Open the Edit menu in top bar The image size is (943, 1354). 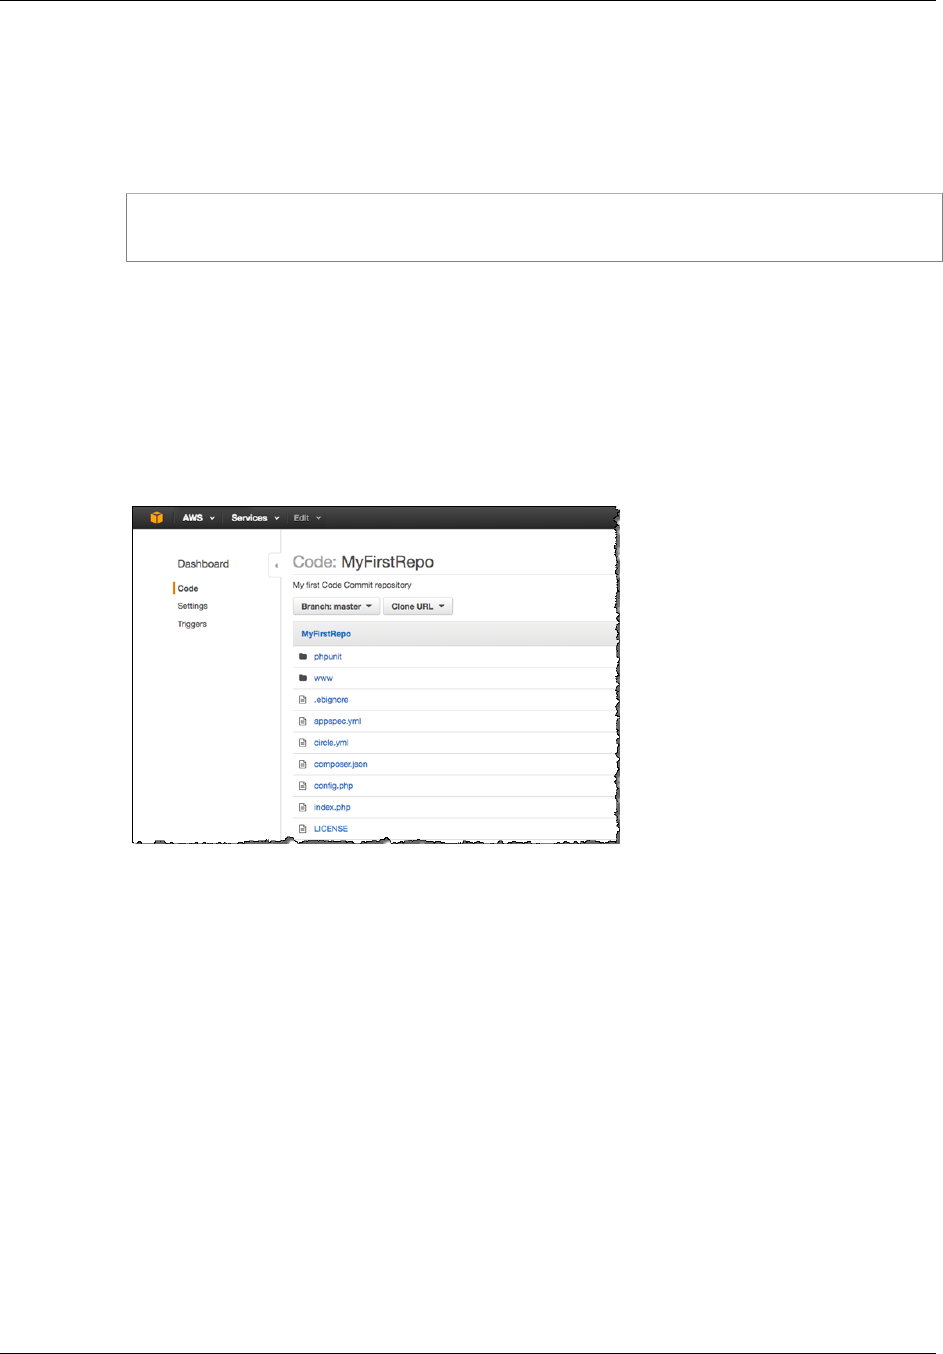[x=307, y=518]
